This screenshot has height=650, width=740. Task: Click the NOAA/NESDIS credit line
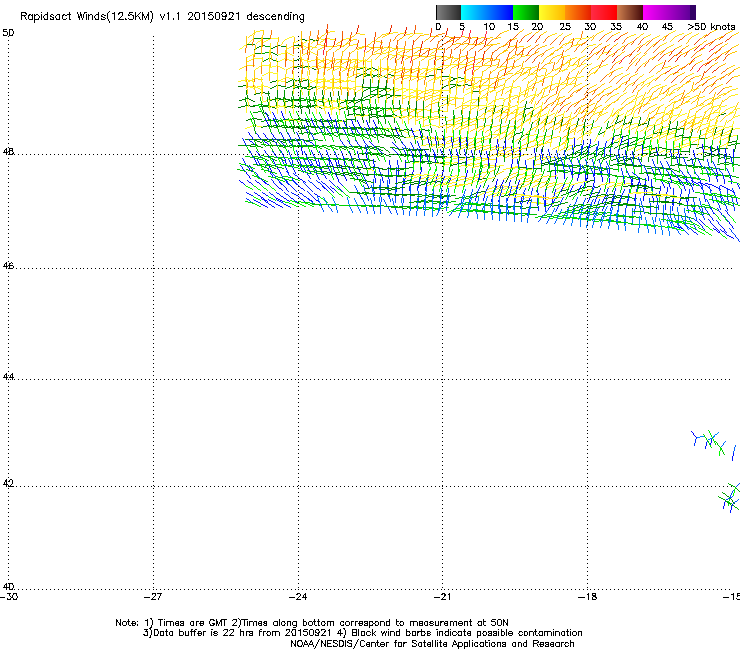pyautogui.click(x=432, y=644)
